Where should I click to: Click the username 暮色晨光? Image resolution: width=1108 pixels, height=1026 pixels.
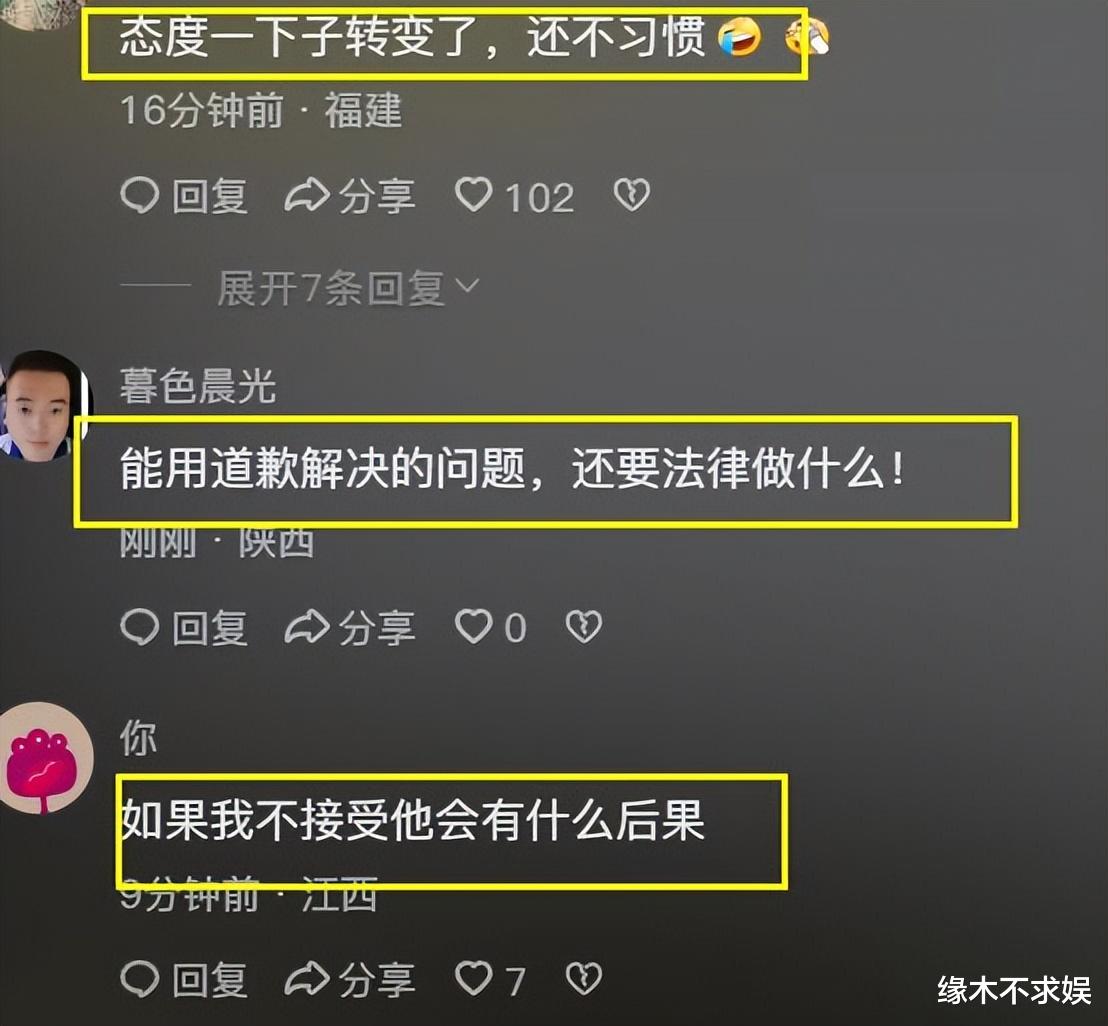(x=198, y=386)
